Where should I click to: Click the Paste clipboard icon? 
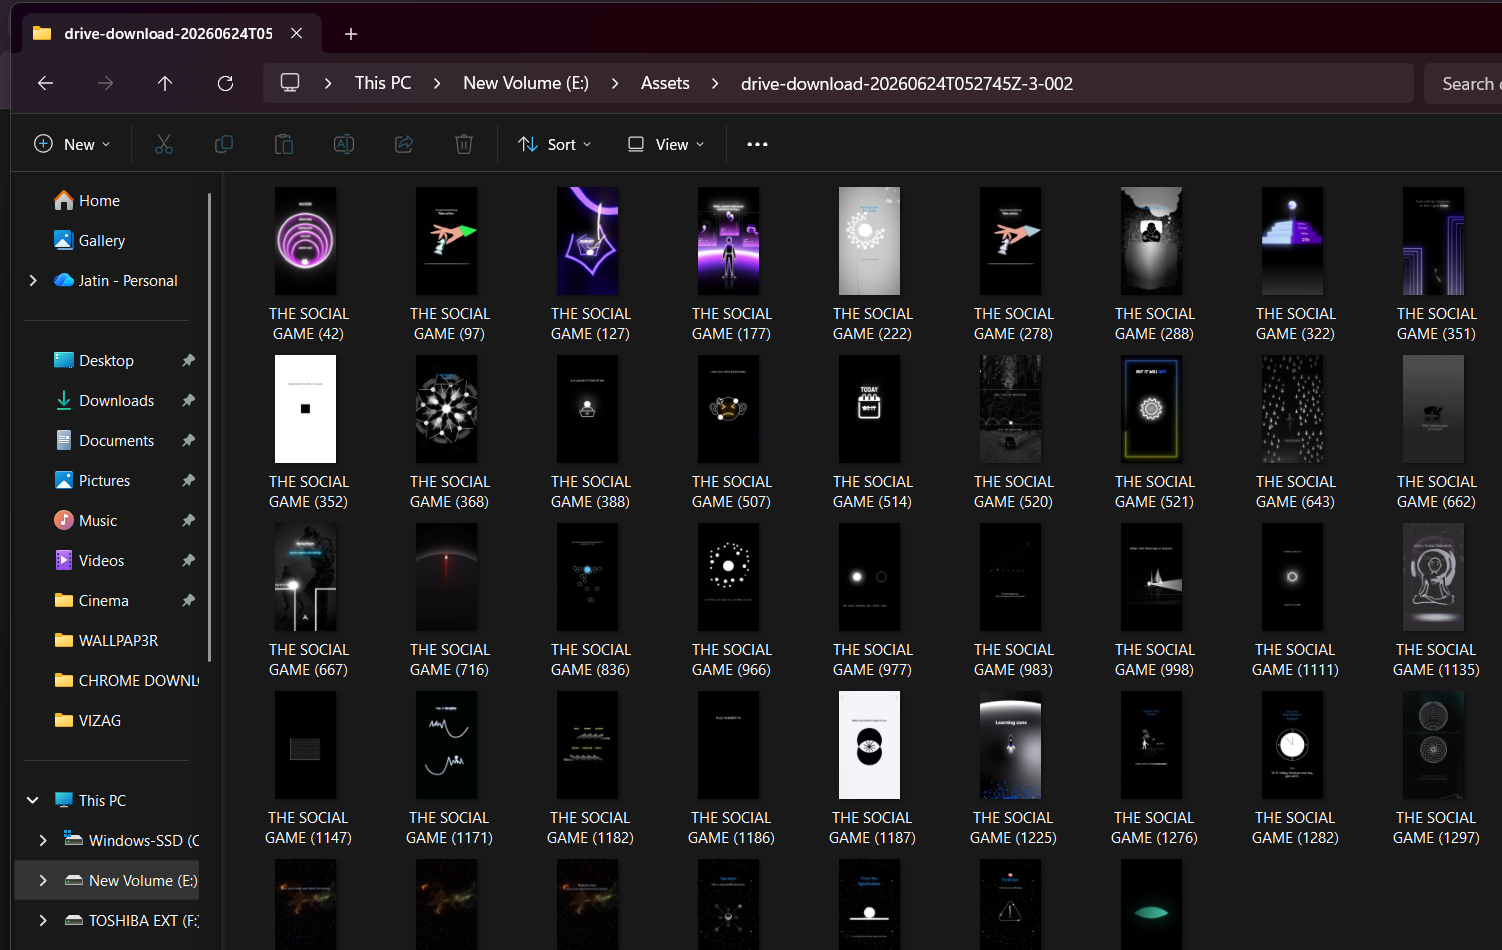(284, 144)
